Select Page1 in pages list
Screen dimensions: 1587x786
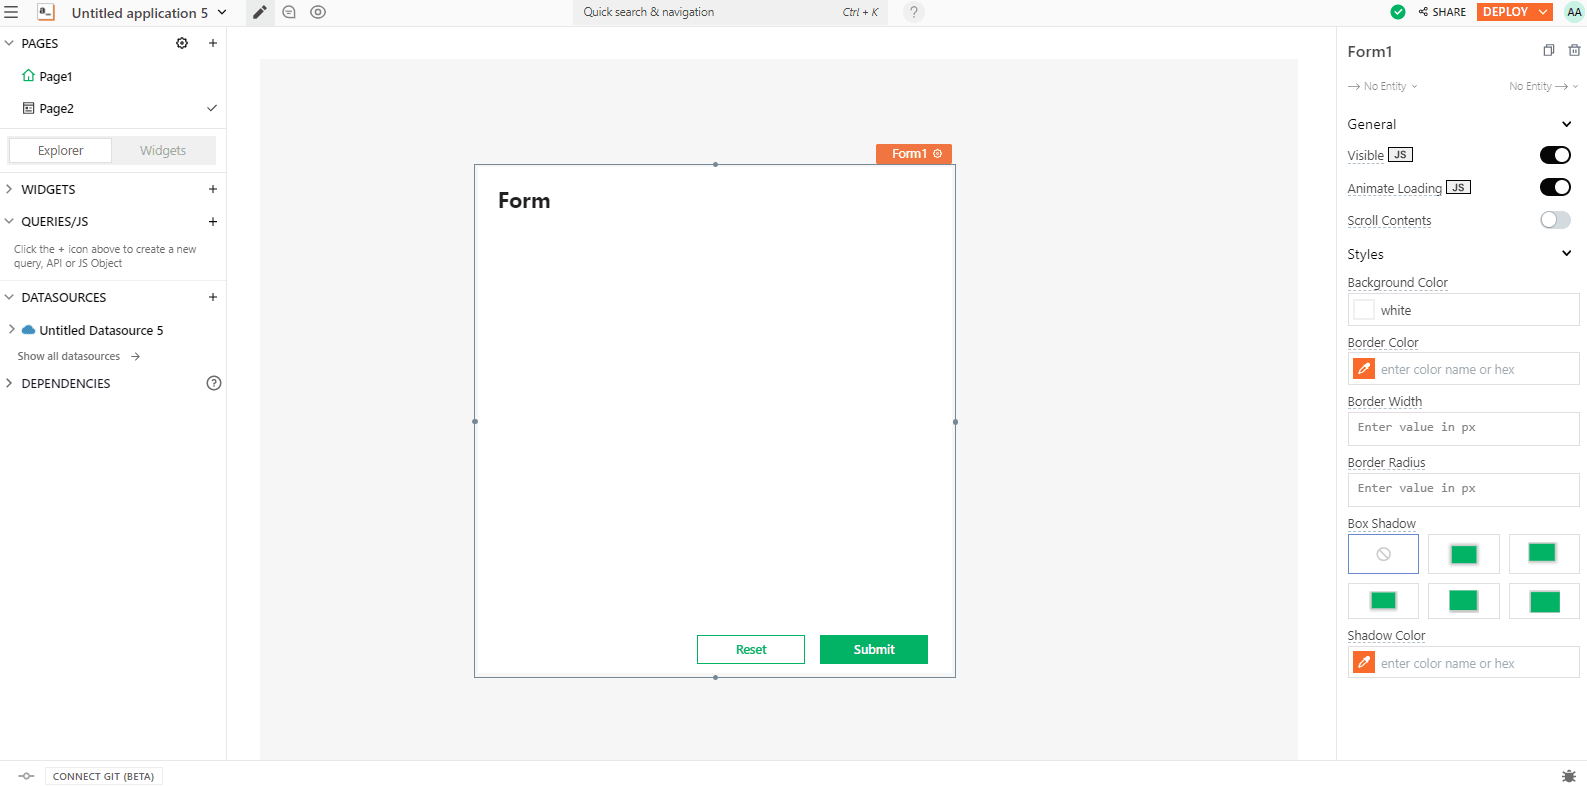(x=56, y=76)
